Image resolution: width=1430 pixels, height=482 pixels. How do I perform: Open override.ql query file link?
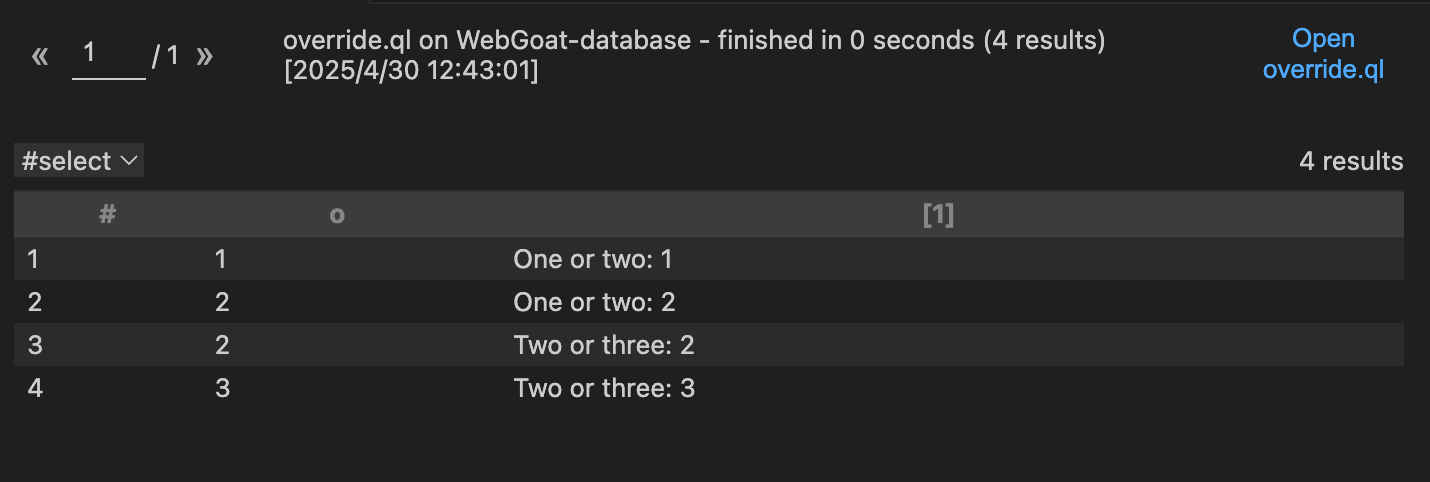(1323, 55)
